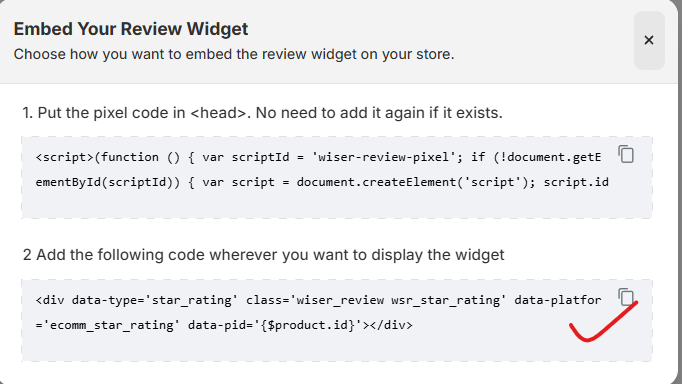Click the "='ecomm_star_rating'" code line
The height and width of the screenshot is (384, 682).
[224, 325]
